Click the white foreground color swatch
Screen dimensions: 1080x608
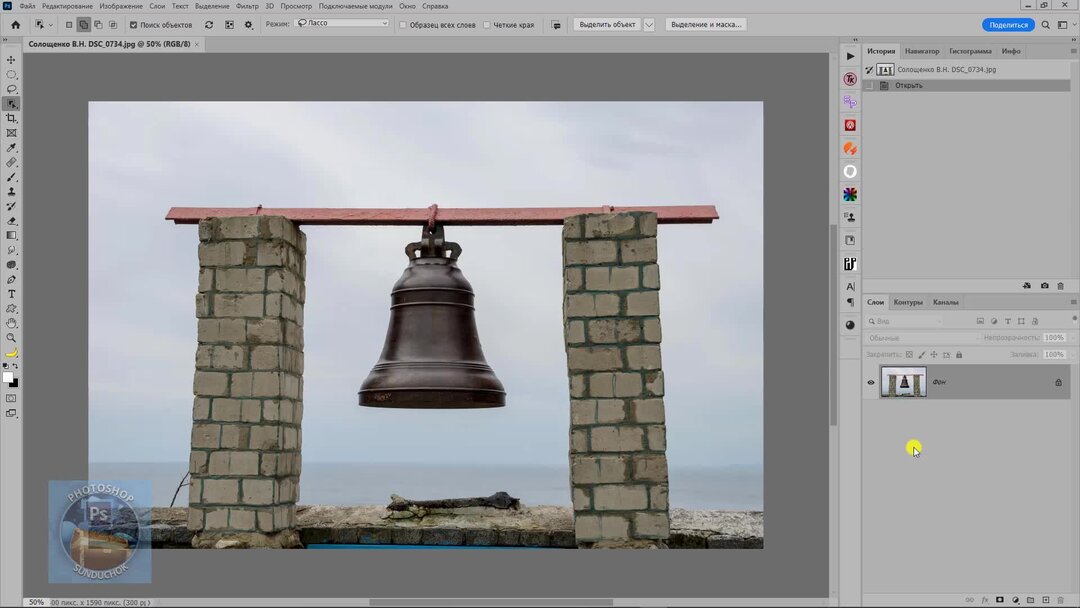[8, 377]
